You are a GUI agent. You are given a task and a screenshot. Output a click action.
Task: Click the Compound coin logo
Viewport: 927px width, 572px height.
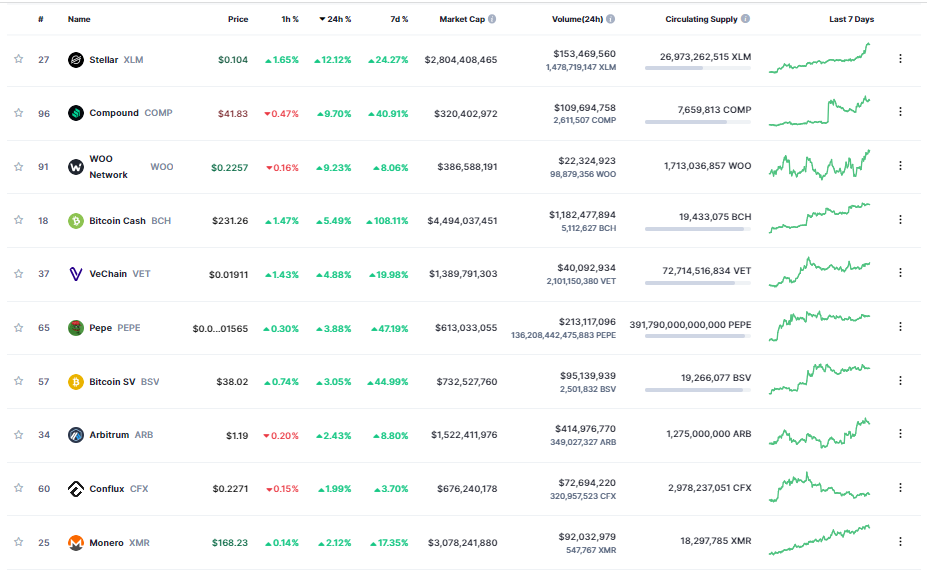tap(76, 113)
